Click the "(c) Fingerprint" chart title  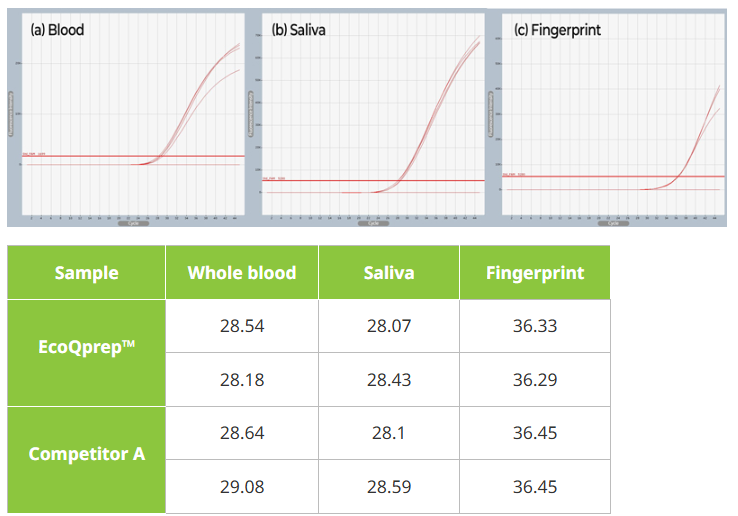coord(557,30)
